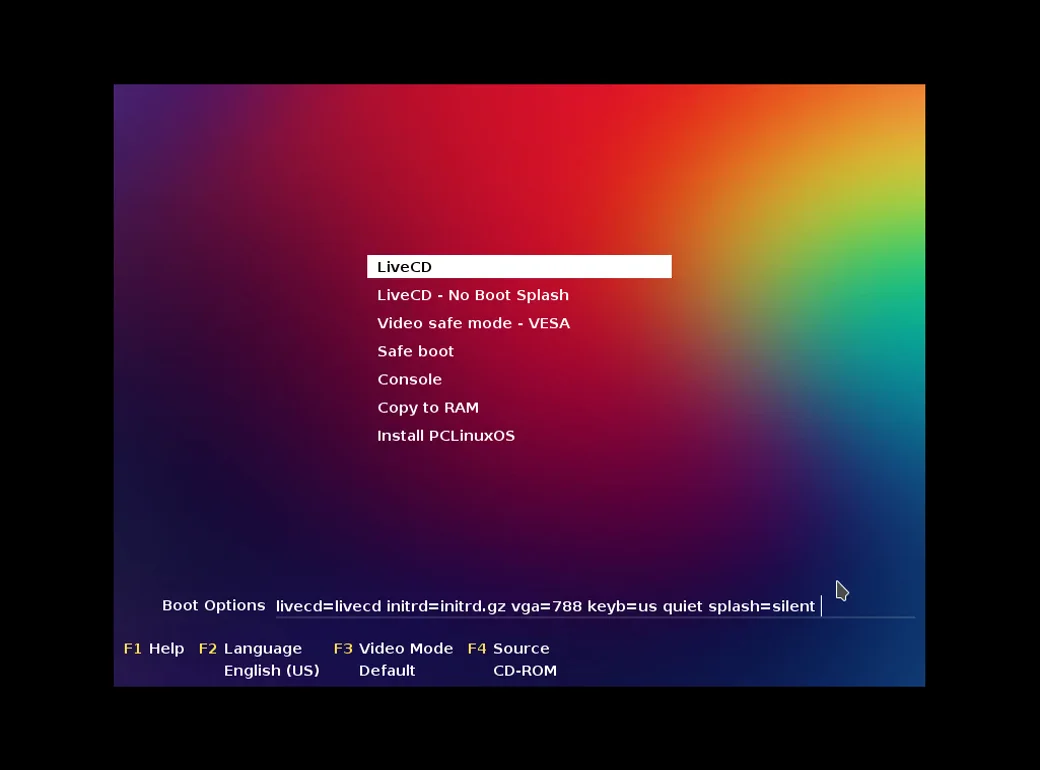The image size is (1040, 770).
Task: Select Video safe mode - VESA entry
Action: [x=474, y=323]
